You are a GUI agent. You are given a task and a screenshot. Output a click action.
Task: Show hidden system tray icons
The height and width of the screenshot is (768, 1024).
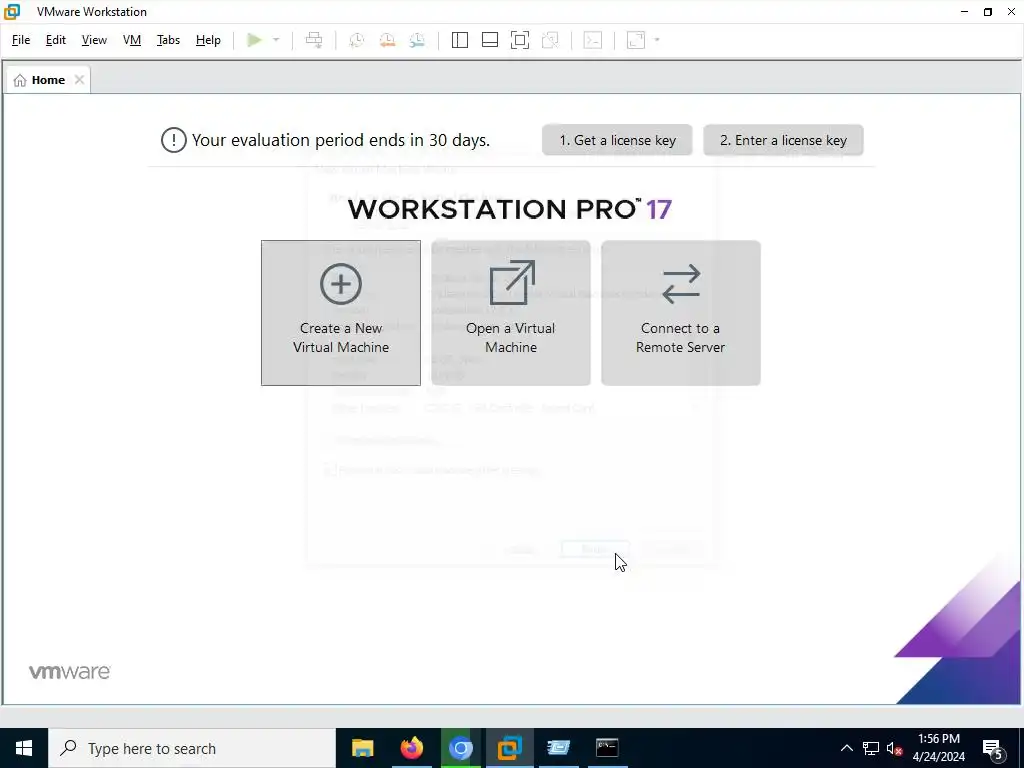click(x=846, y=748)
